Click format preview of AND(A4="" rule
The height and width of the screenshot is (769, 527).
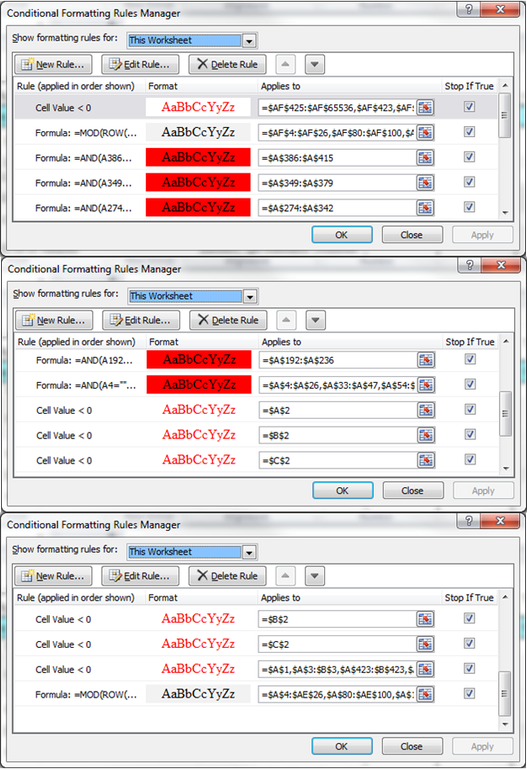(199, 384)
